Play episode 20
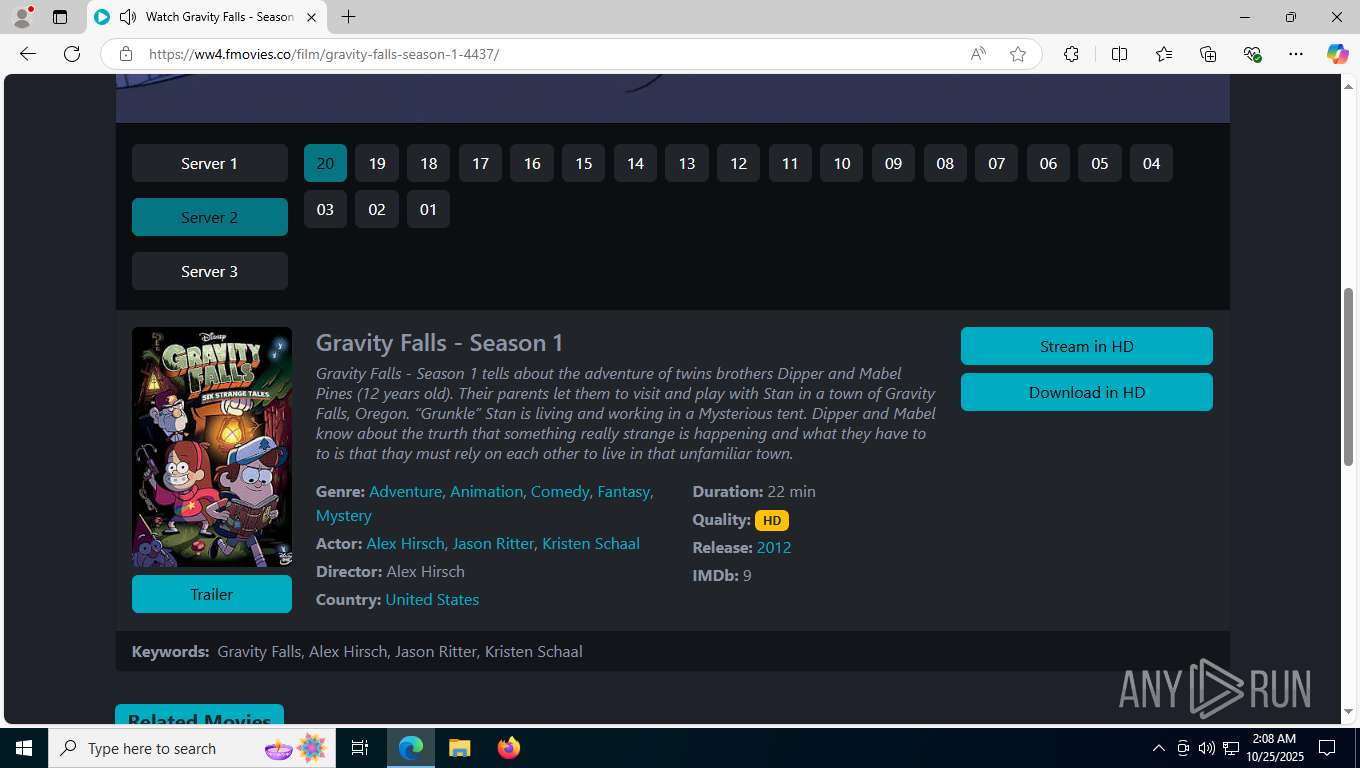 tap(325, 163)
